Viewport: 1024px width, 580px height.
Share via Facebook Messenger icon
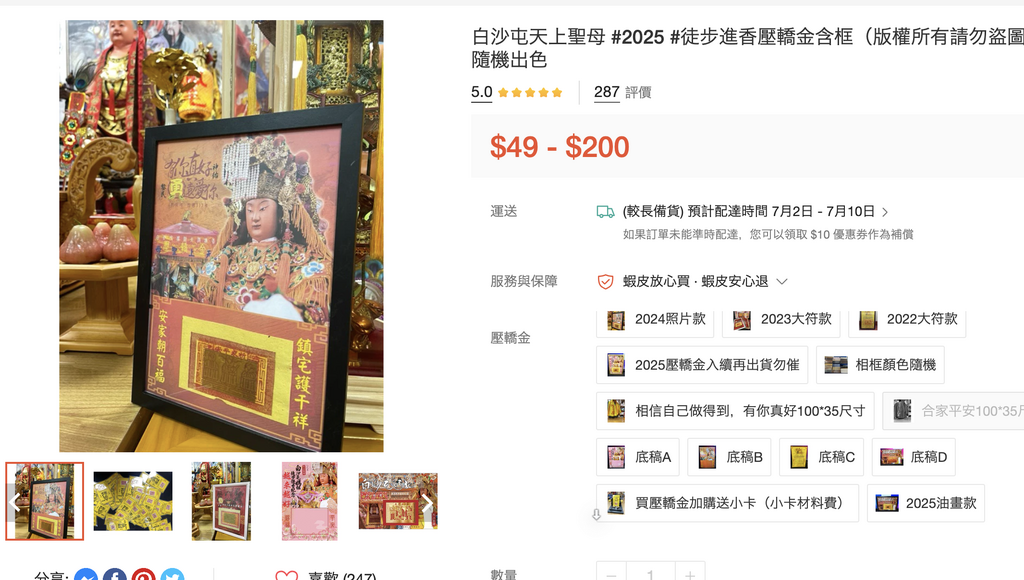click(86, 576)
